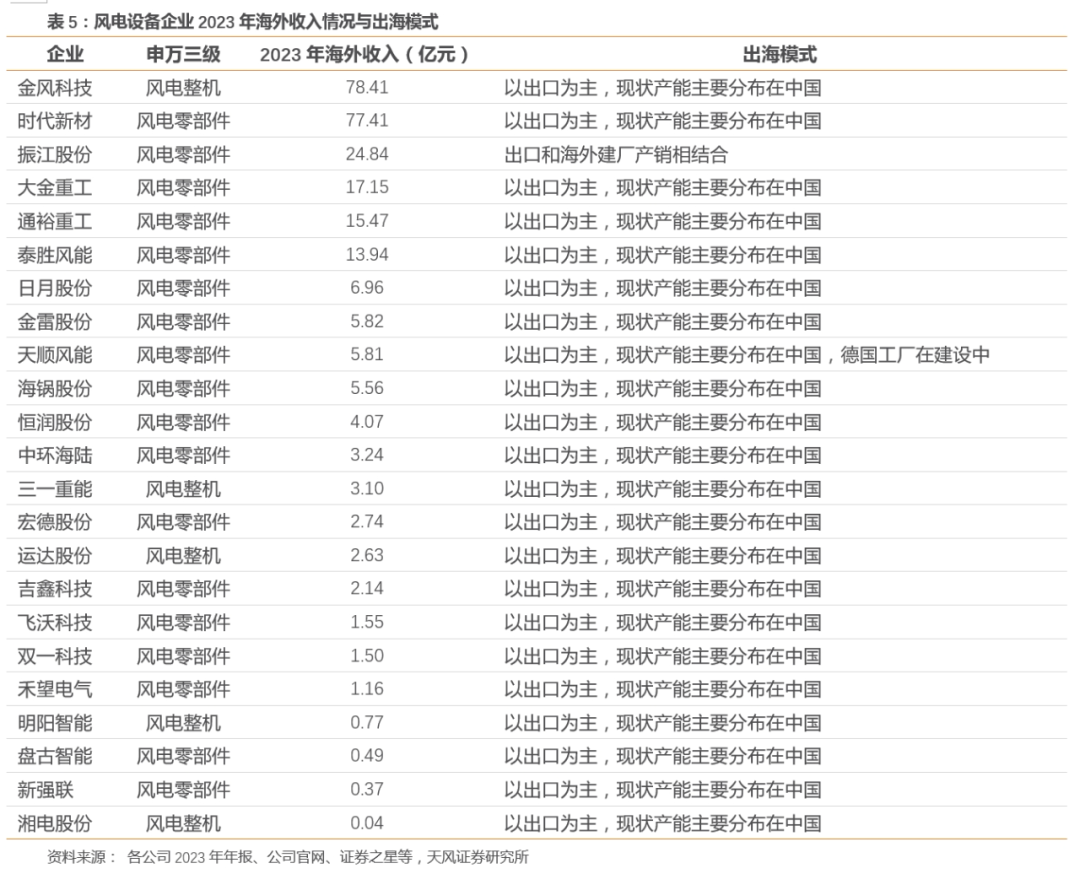Click the 出海模式 text in the 新强联 row
Image resolution: width=1080 pixels, height=874 pixels.
click(663, 790)
